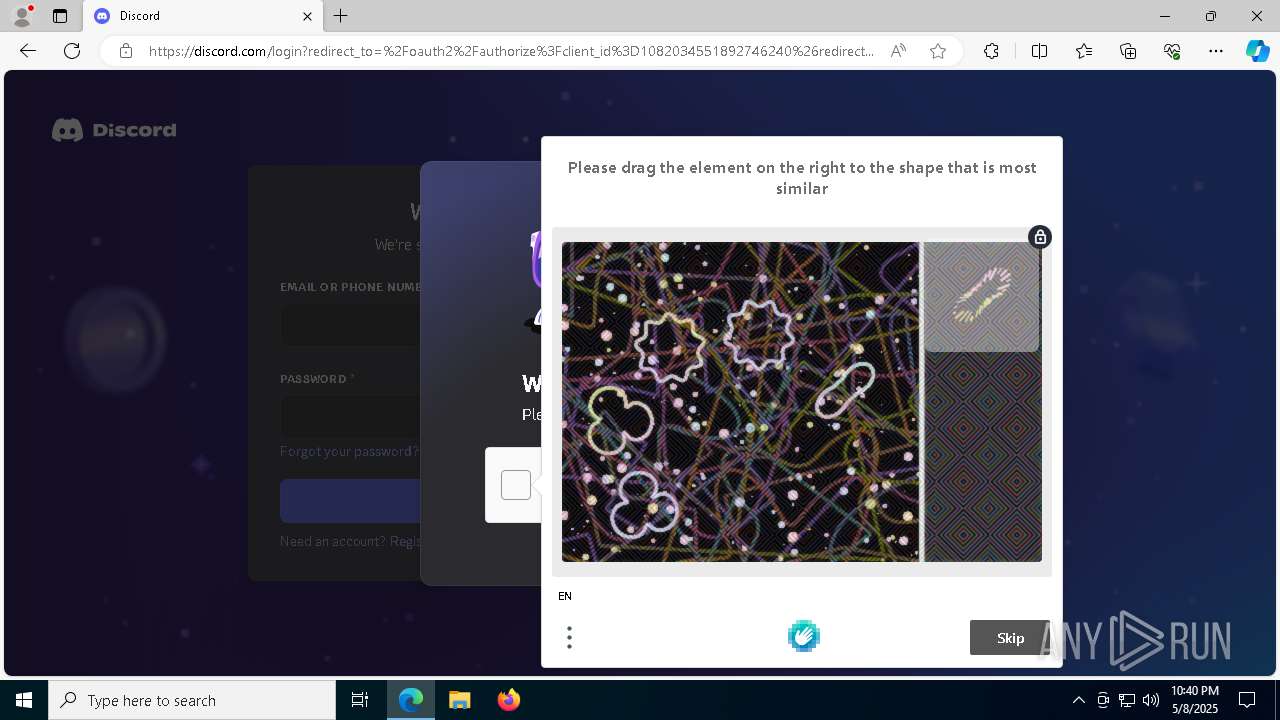Open the Favorites list
This screenshot has height=720, width=1280.
click(x=1084, y=51)
